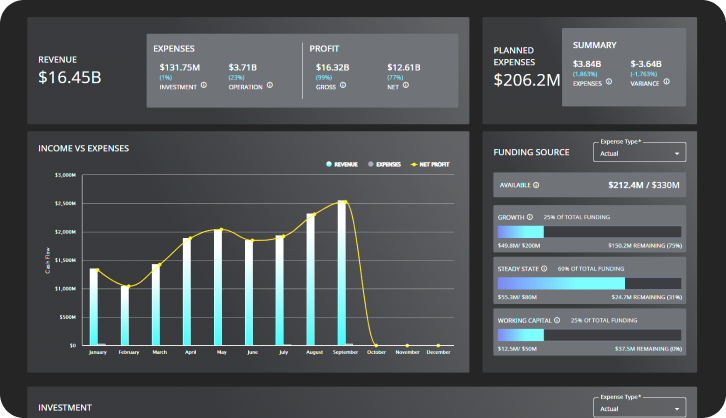Click the Operation info icon under Expenses
Viewport: 726px width, 418px height.
tap(271, 86)
